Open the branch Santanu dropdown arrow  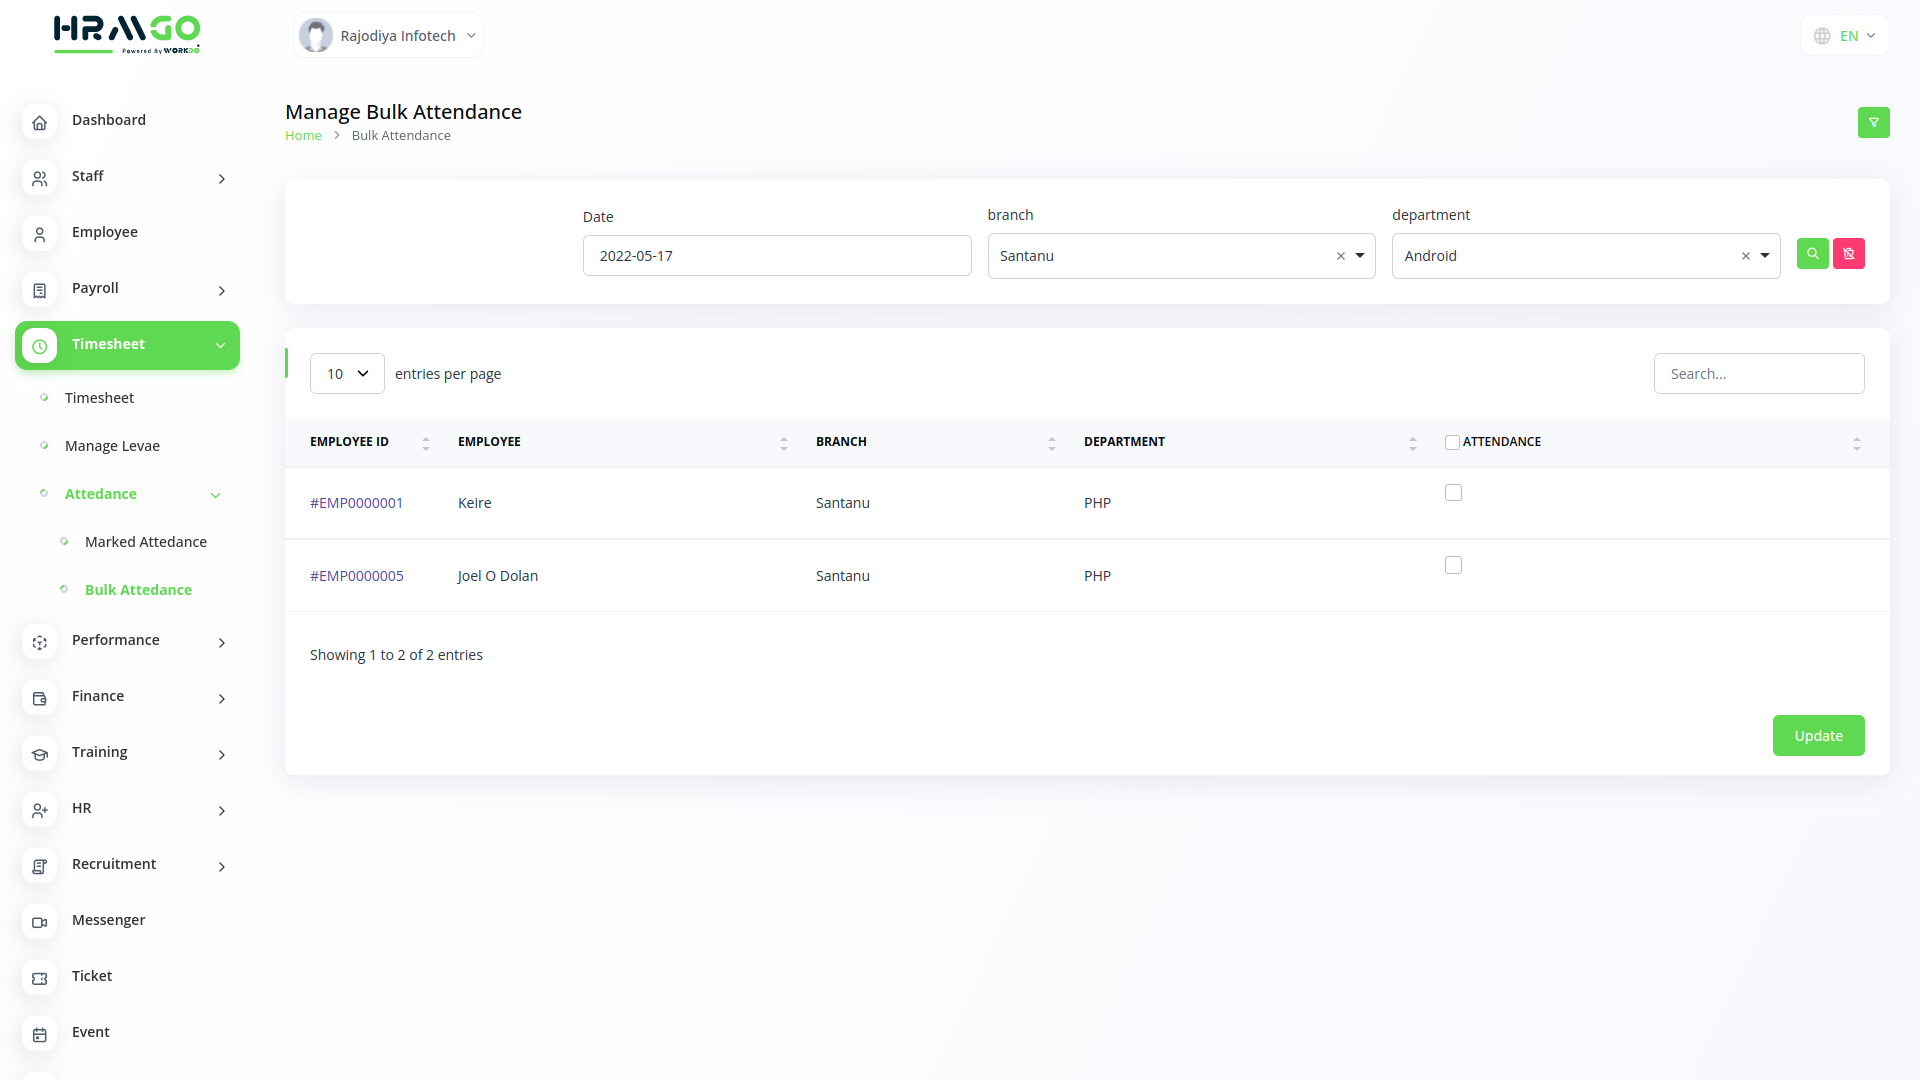click(1360, 256)
